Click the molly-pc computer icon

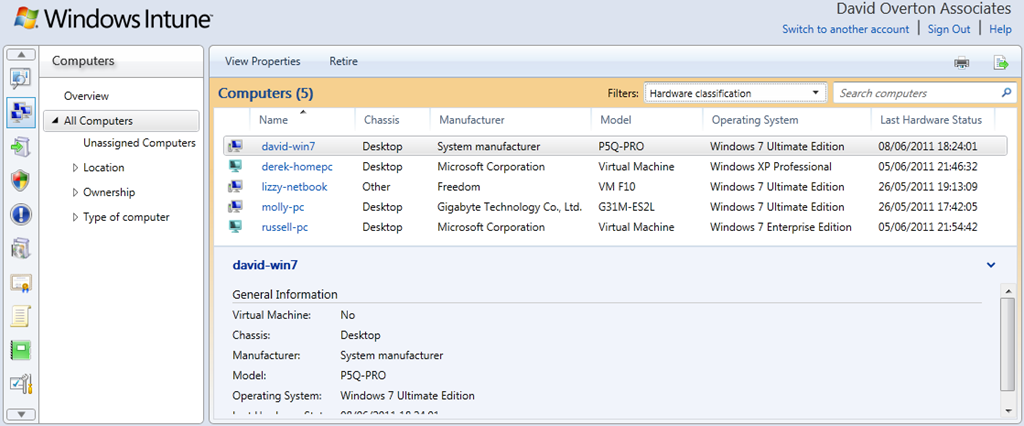tap(235, 207)
